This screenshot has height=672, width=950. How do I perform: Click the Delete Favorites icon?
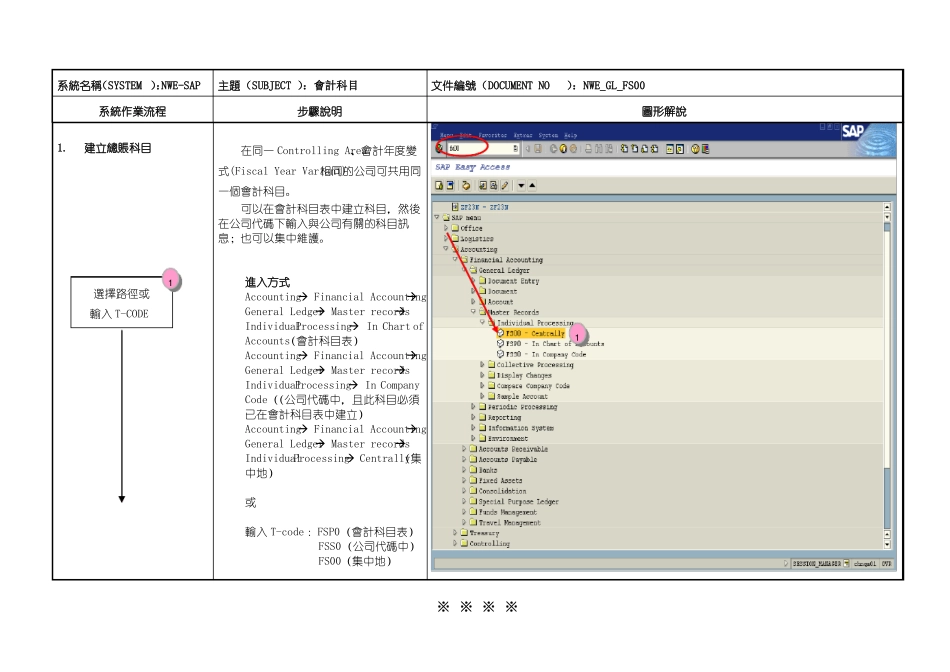(x=493, y=185)
